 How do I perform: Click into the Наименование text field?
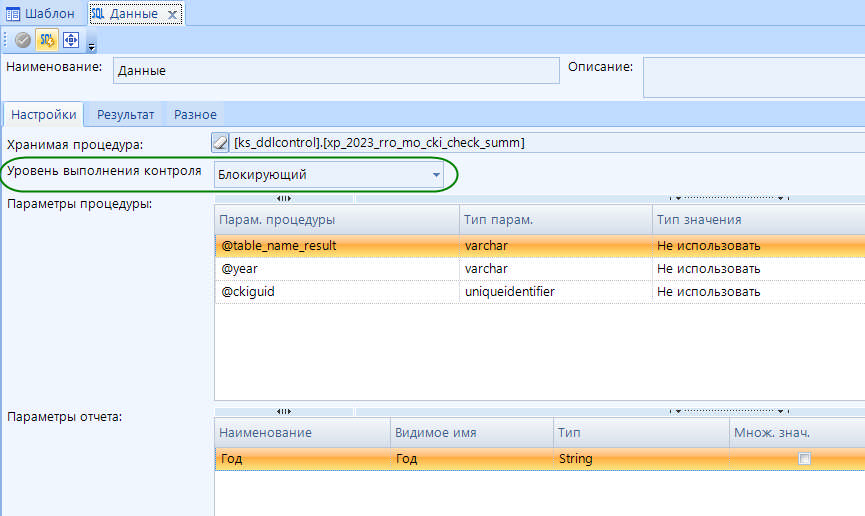[334, 71]
